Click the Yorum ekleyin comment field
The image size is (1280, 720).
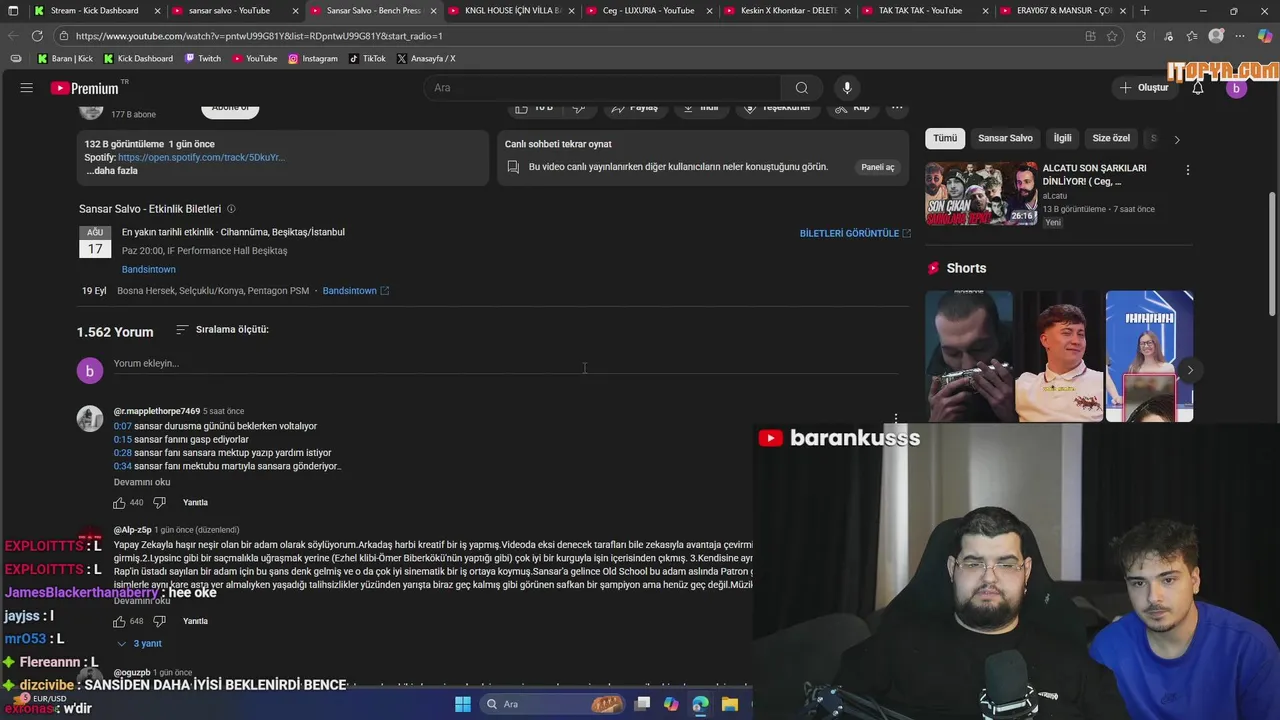click(x=505, y=364)
